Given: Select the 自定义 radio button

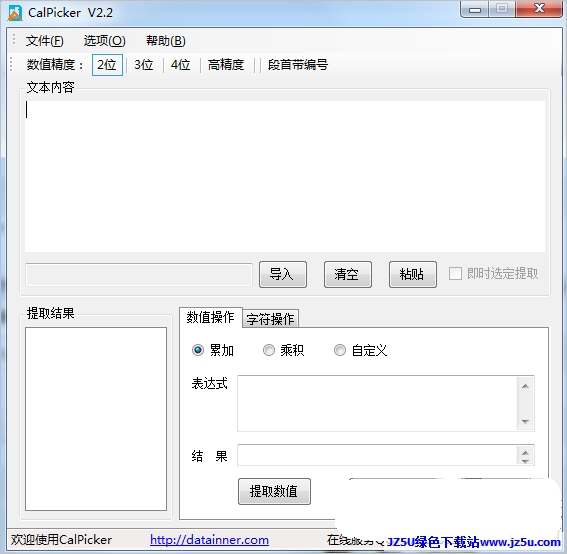Looking at the screenshot, I should pos(340,350).
